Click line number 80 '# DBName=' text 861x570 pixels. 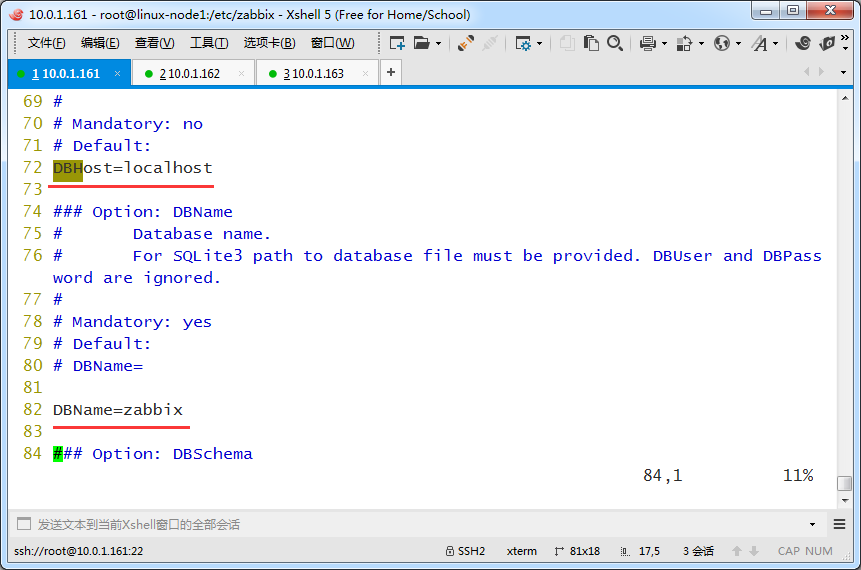98,366
